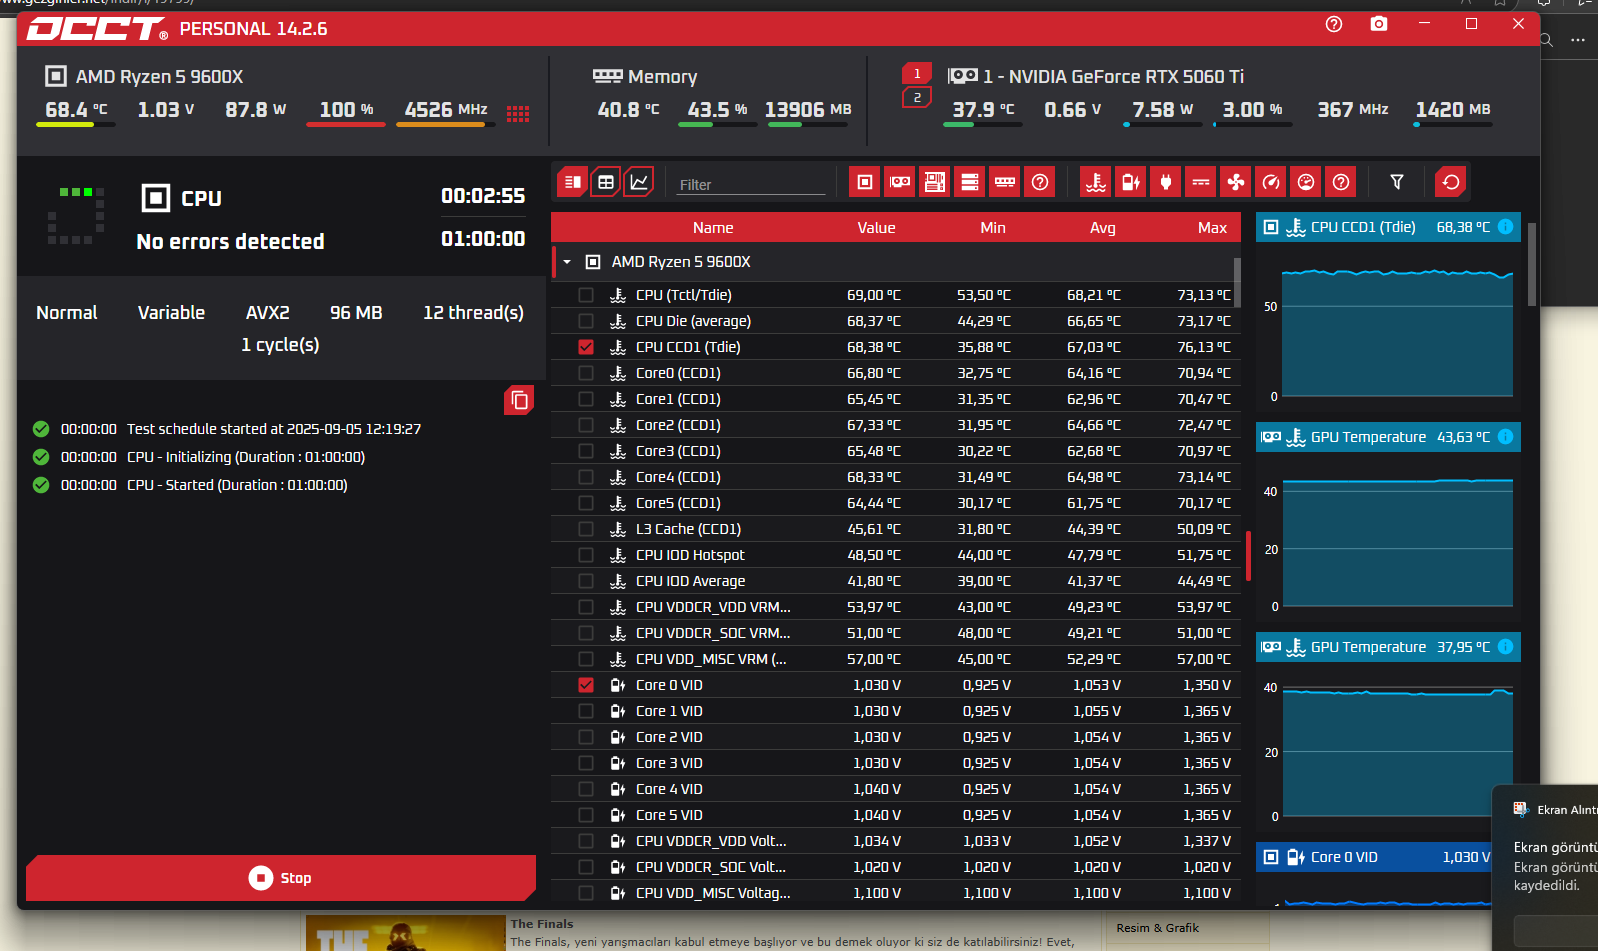This screenshot has width=1598, height=951.
Task: Click the '12 thread(s)' test setting
Action: click(x=473, y=313)
